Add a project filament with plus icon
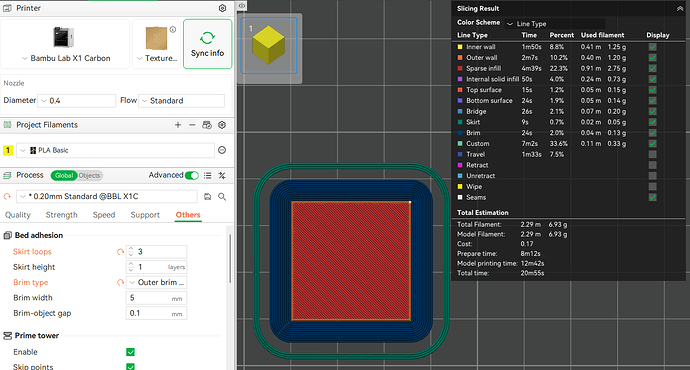Viewport: 690px width, 370px height. coord(178,125)
